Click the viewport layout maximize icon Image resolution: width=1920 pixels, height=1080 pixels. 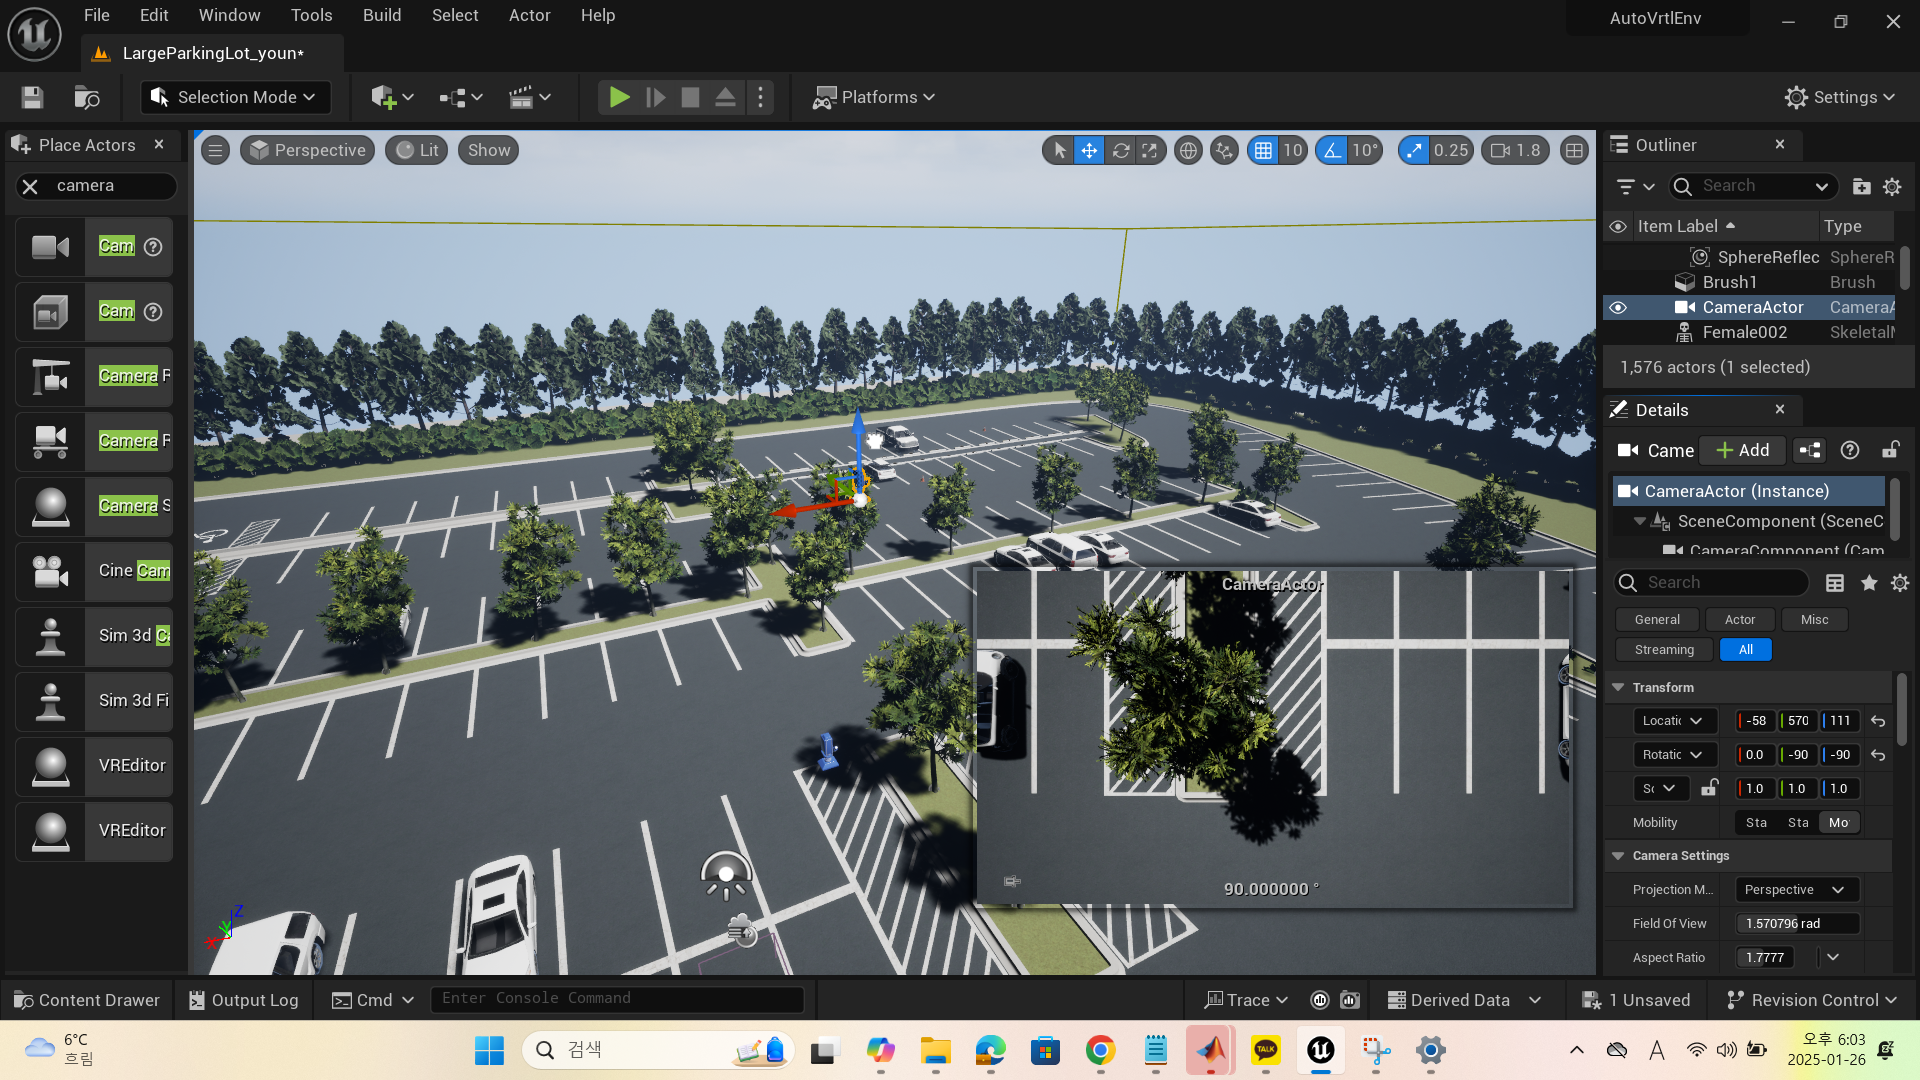click(1574, 150)
